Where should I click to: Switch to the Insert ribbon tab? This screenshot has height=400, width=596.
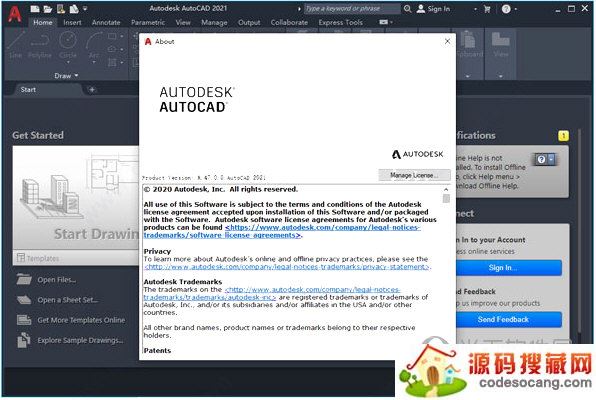point(72,22)
